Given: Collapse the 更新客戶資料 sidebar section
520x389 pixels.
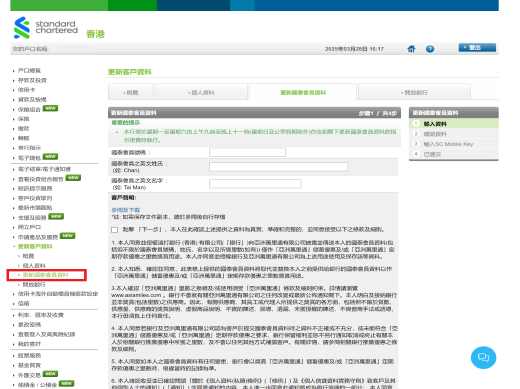Looking at the screenshot, I should click(x=35, y=247).
